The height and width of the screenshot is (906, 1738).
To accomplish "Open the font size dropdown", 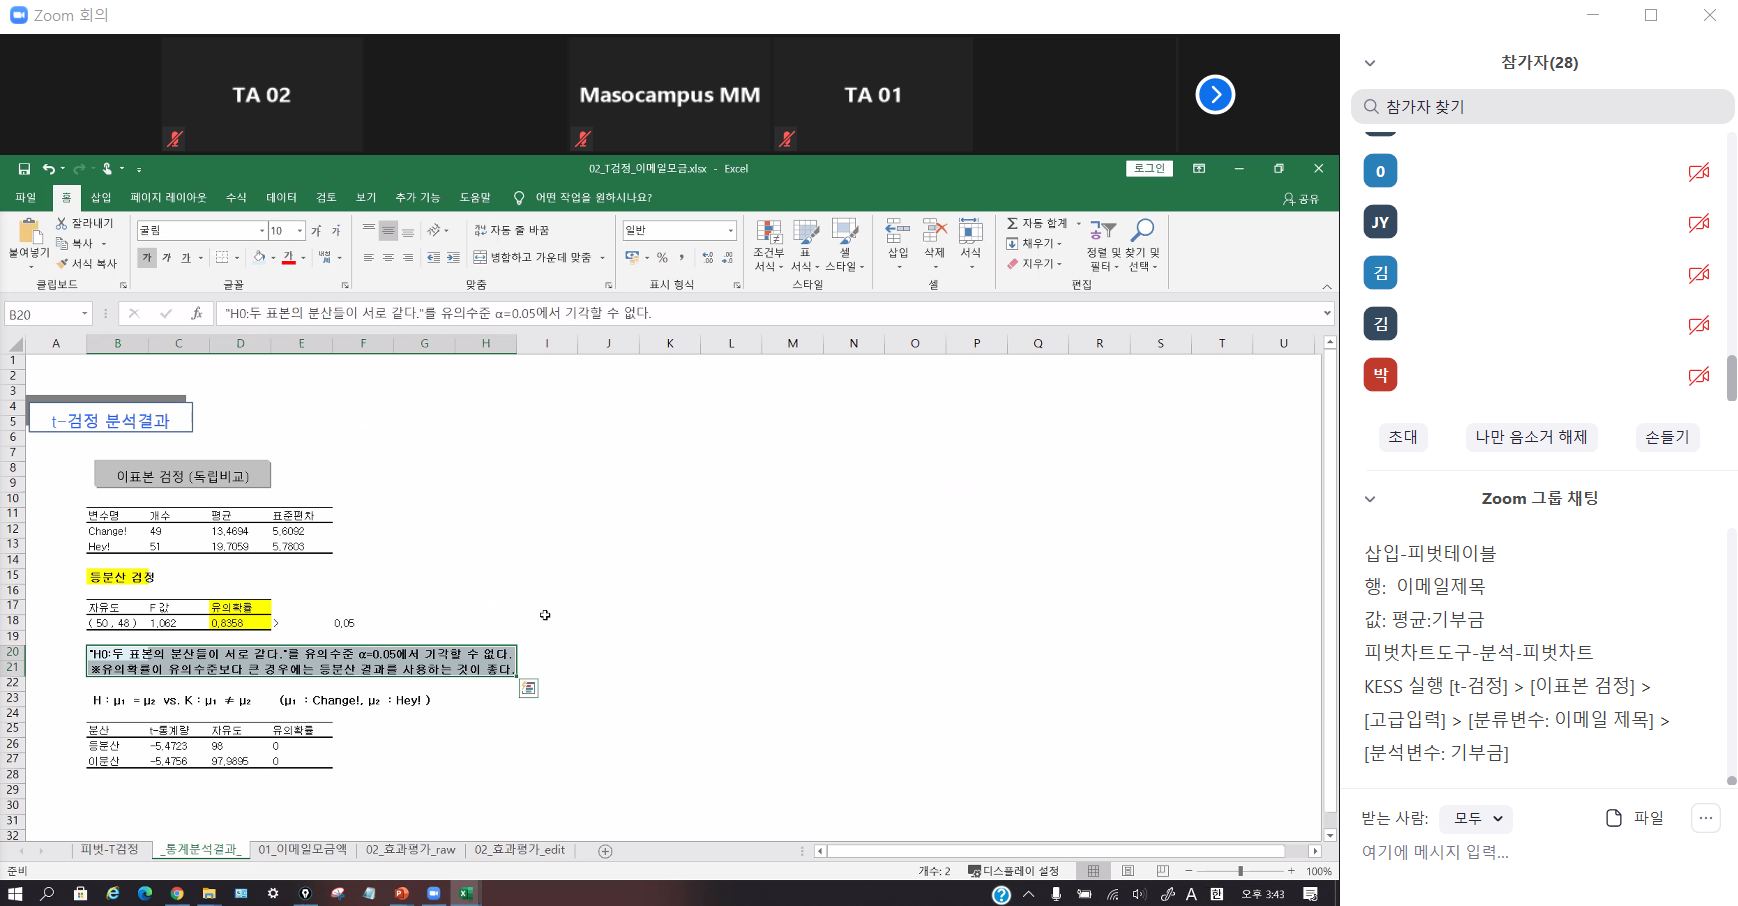I will [x=300, y=231].
